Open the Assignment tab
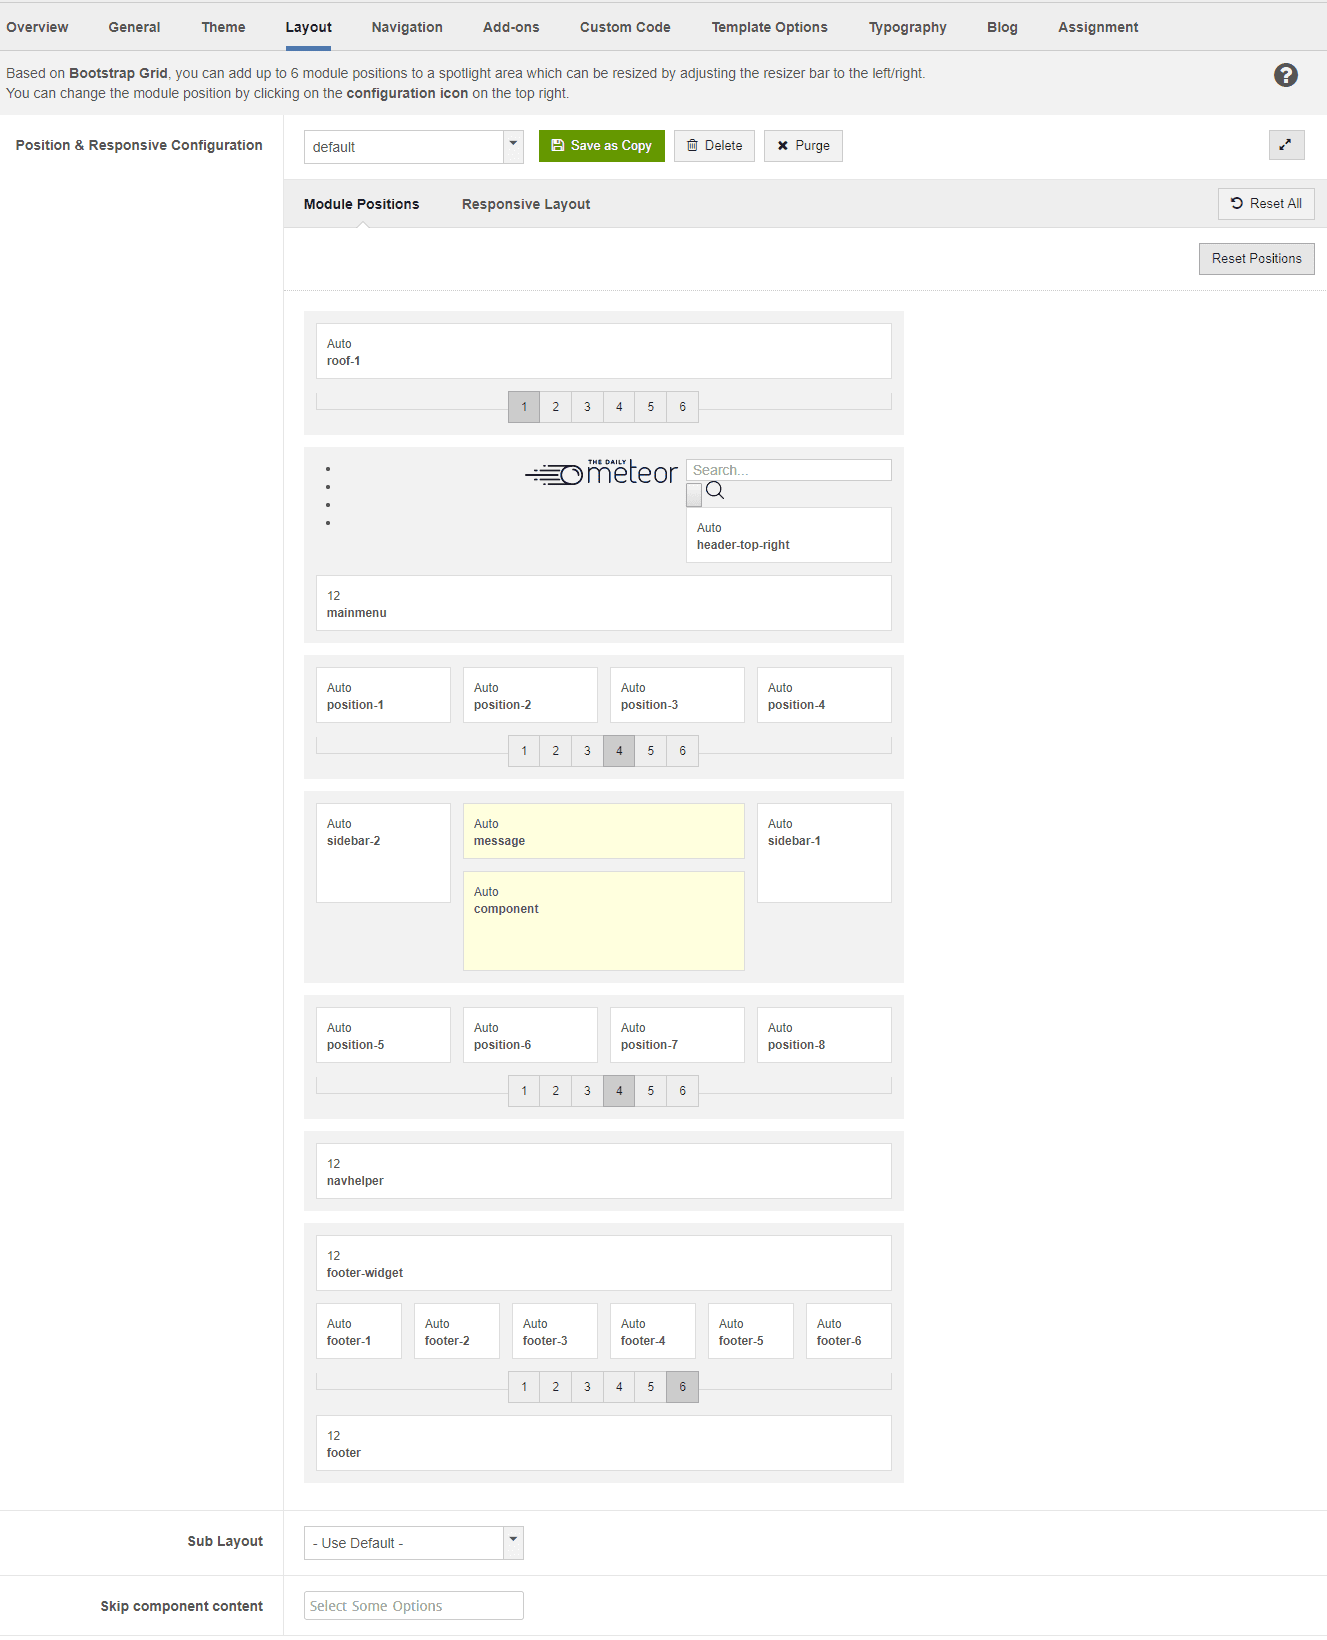Screen dimensions: 1327x1640 point(1098,27)
